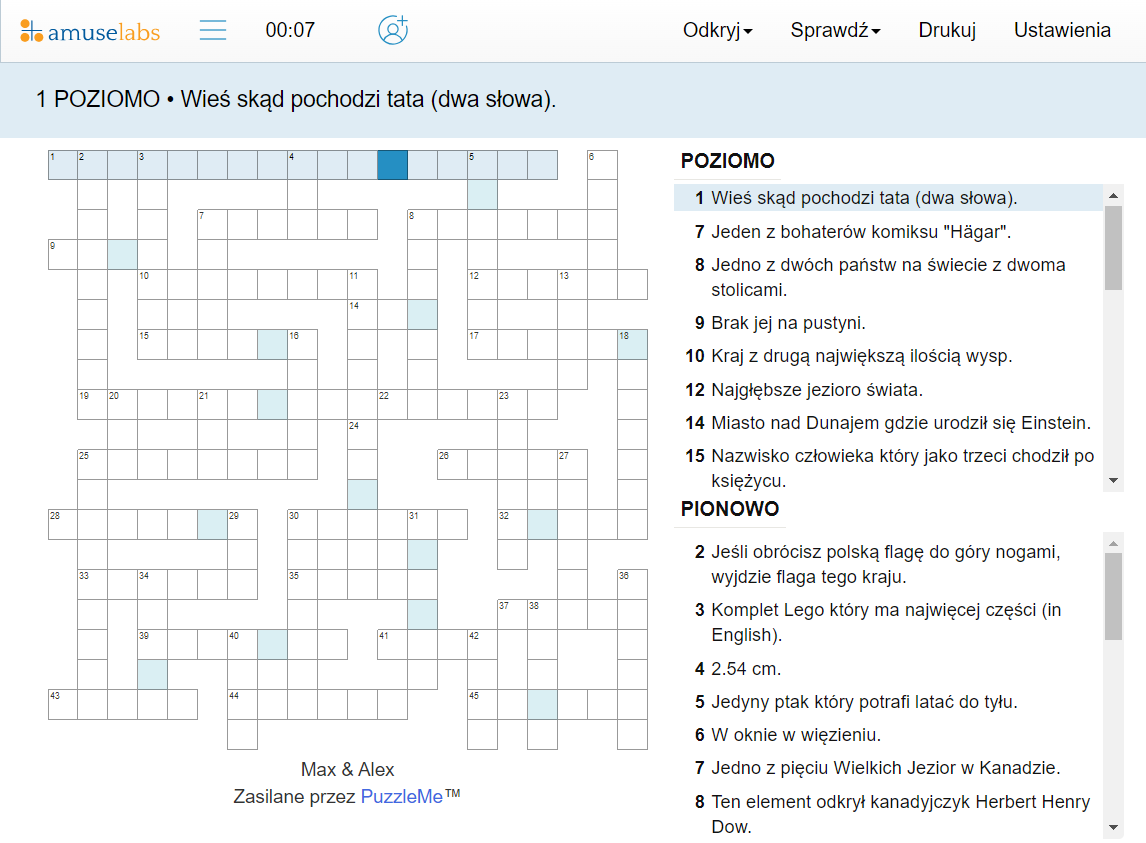Open the Odkryj dropdown menu
1146x843 pixels.
click(718, 30)
